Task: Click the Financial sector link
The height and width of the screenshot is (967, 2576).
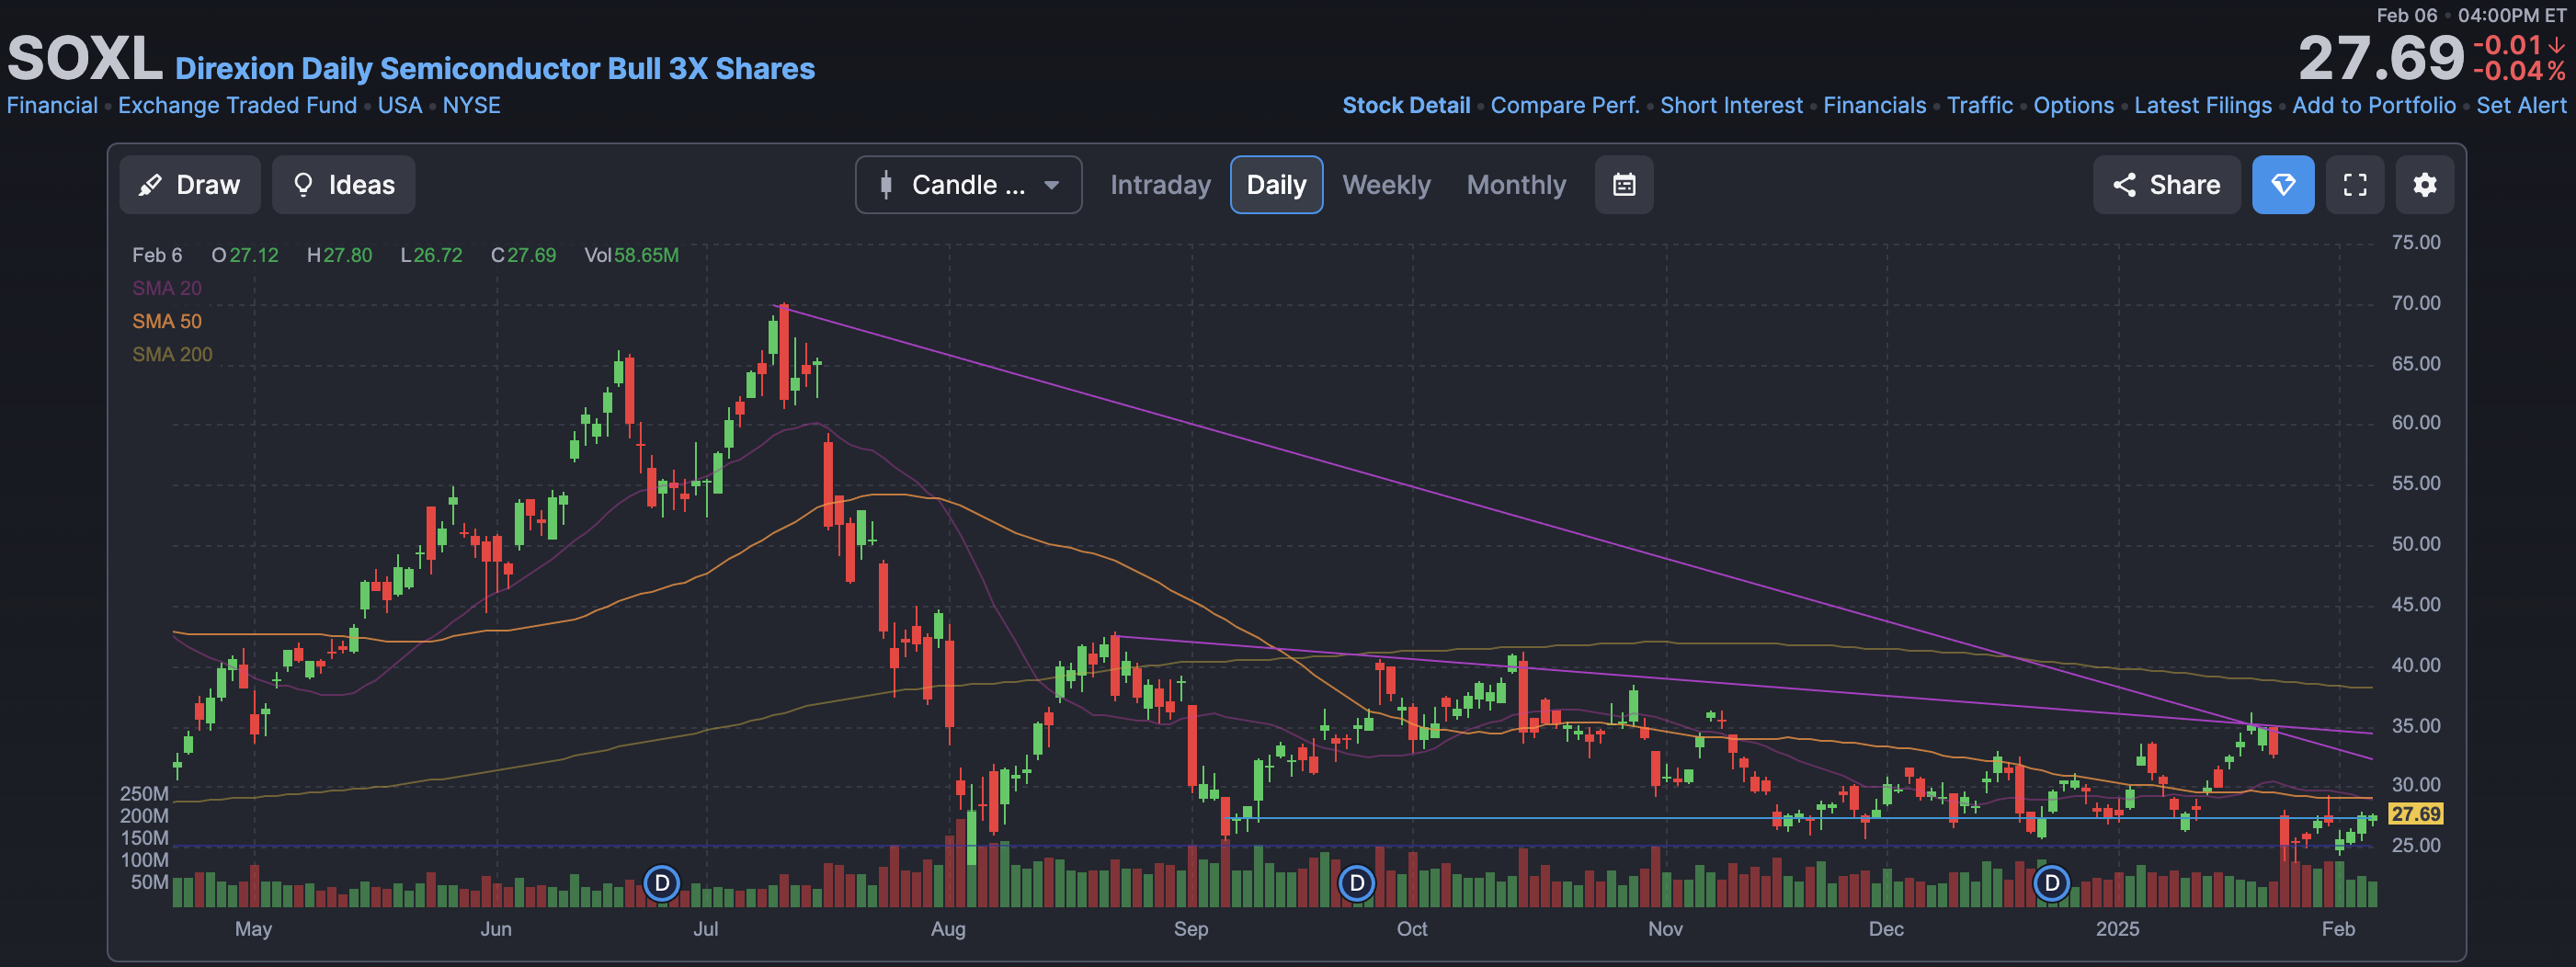Action: point(52,105)
